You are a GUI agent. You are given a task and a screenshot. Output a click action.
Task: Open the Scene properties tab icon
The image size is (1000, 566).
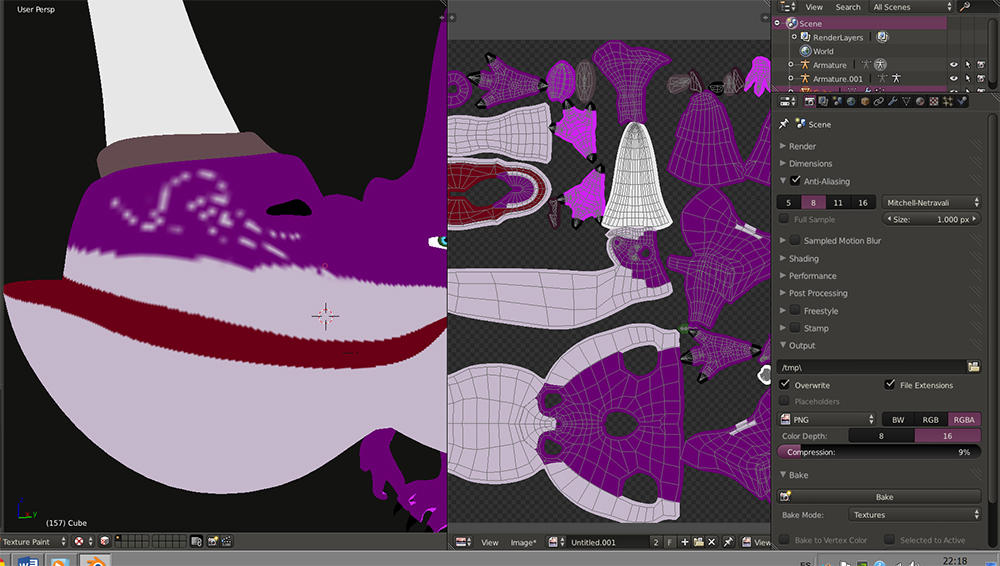click(x=837, y=101)
